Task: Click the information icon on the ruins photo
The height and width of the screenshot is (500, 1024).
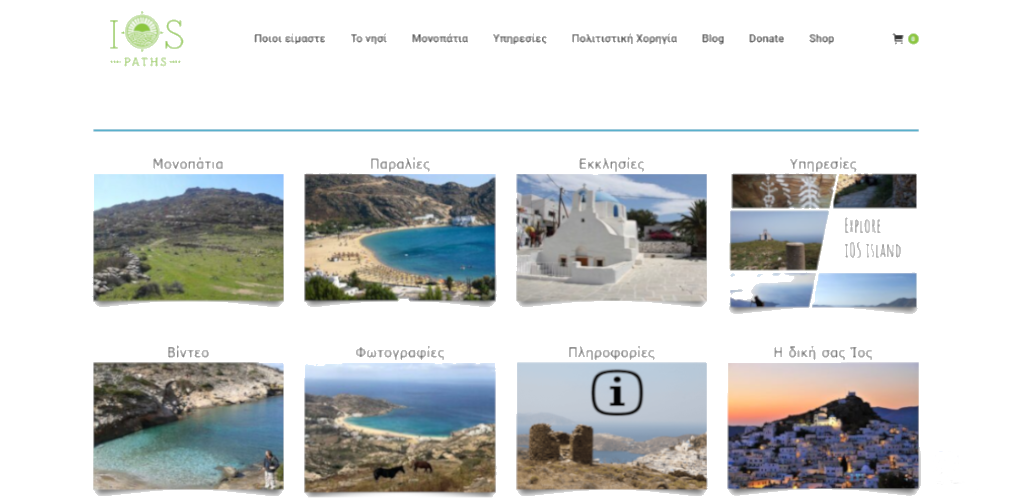Action: tap(617, 393)
